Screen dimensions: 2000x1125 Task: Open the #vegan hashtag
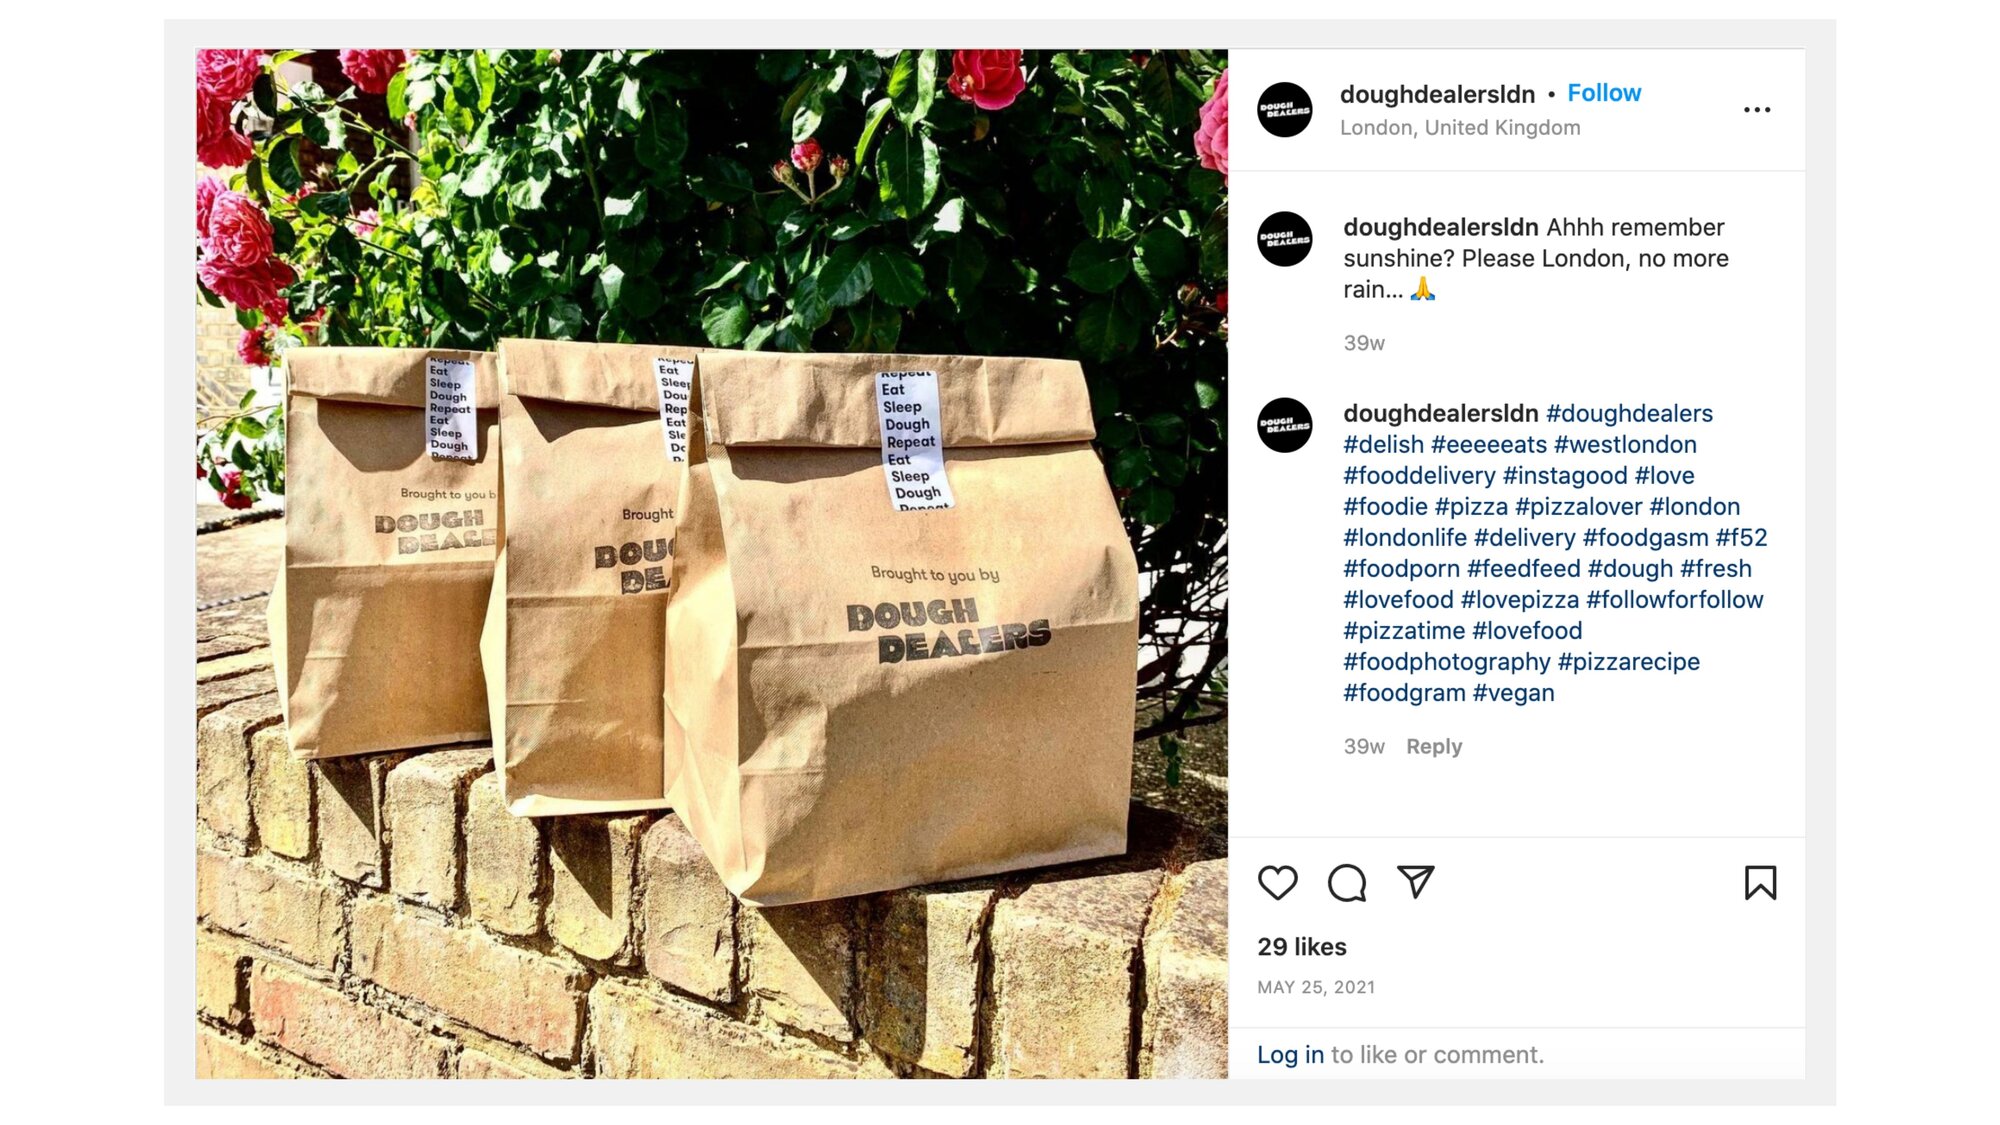1513,692
